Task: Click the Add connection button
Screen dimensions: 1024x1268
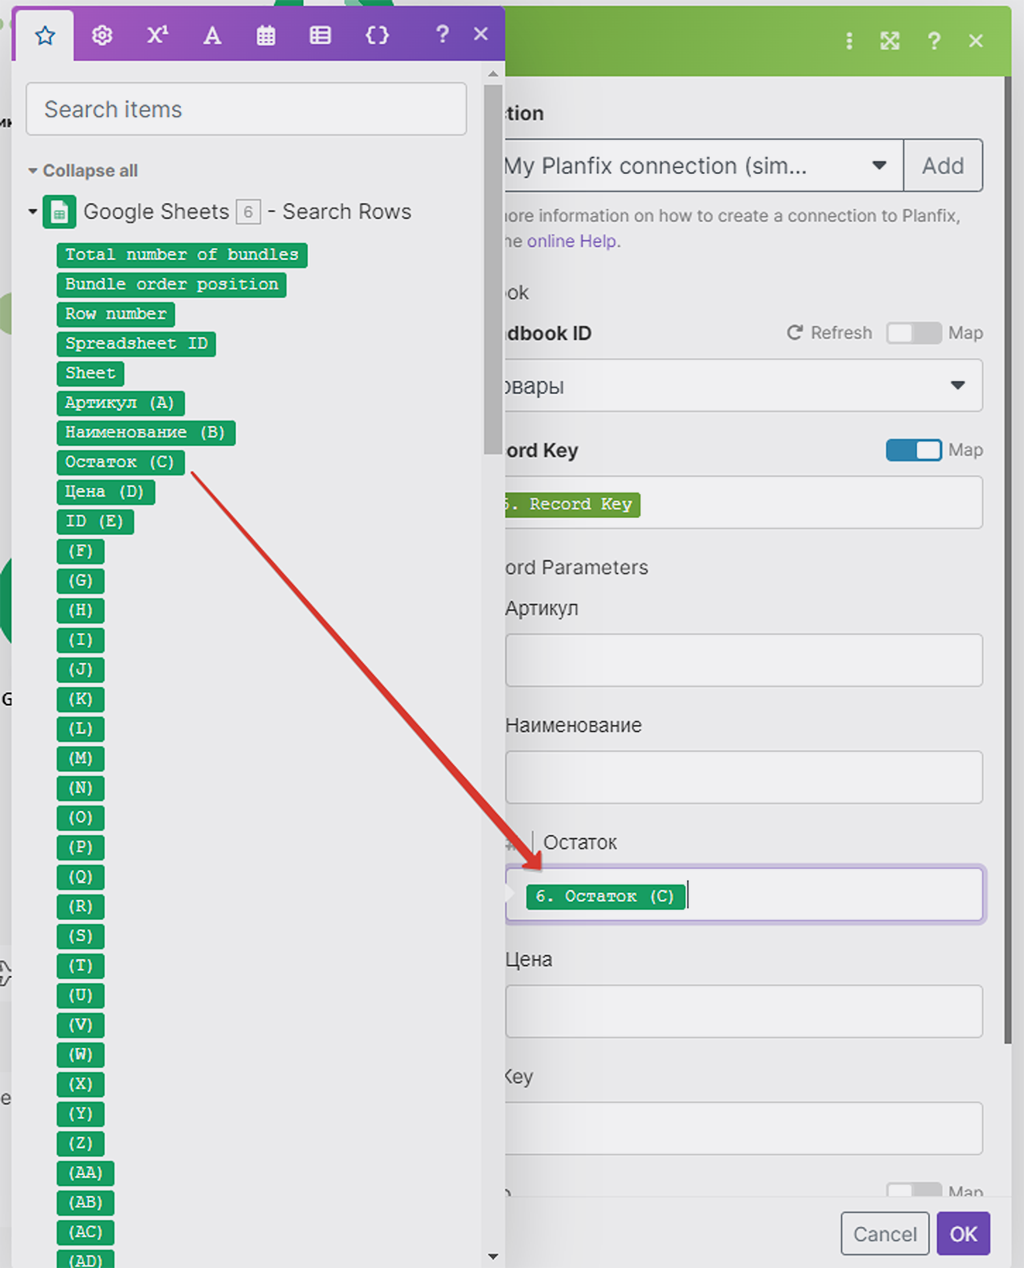Action: pyautogui.click(x=943, y=166)
